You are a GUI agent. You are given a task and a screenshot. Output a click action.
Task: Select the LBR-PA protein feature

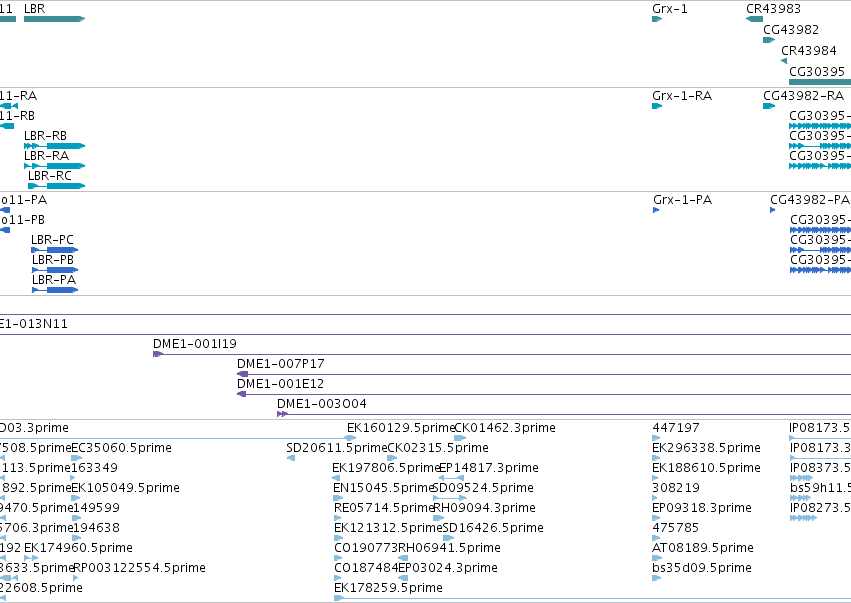pyautogui.click(x=55, y=290)
